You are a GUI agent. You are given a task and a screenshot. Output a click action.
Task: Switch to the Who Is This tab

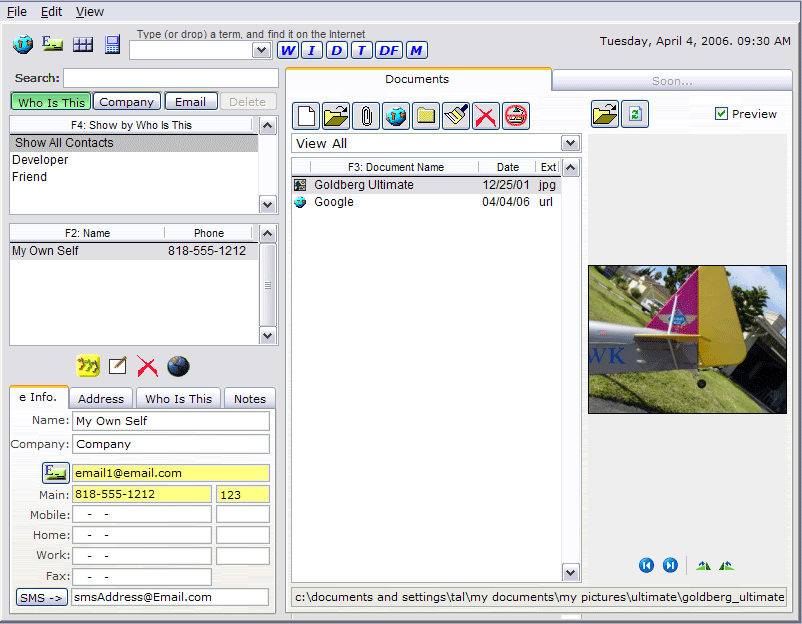point(179,399)
